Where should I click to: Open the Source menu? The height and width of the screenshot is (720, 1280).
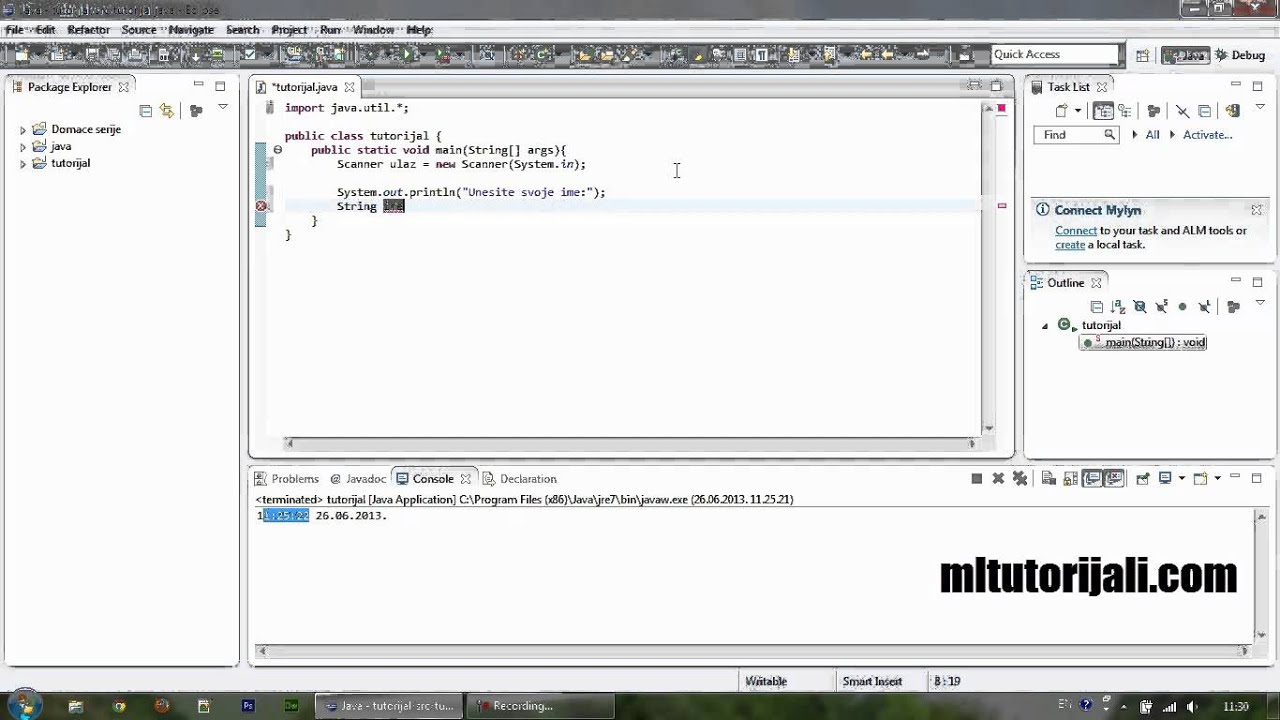point(139,30)
